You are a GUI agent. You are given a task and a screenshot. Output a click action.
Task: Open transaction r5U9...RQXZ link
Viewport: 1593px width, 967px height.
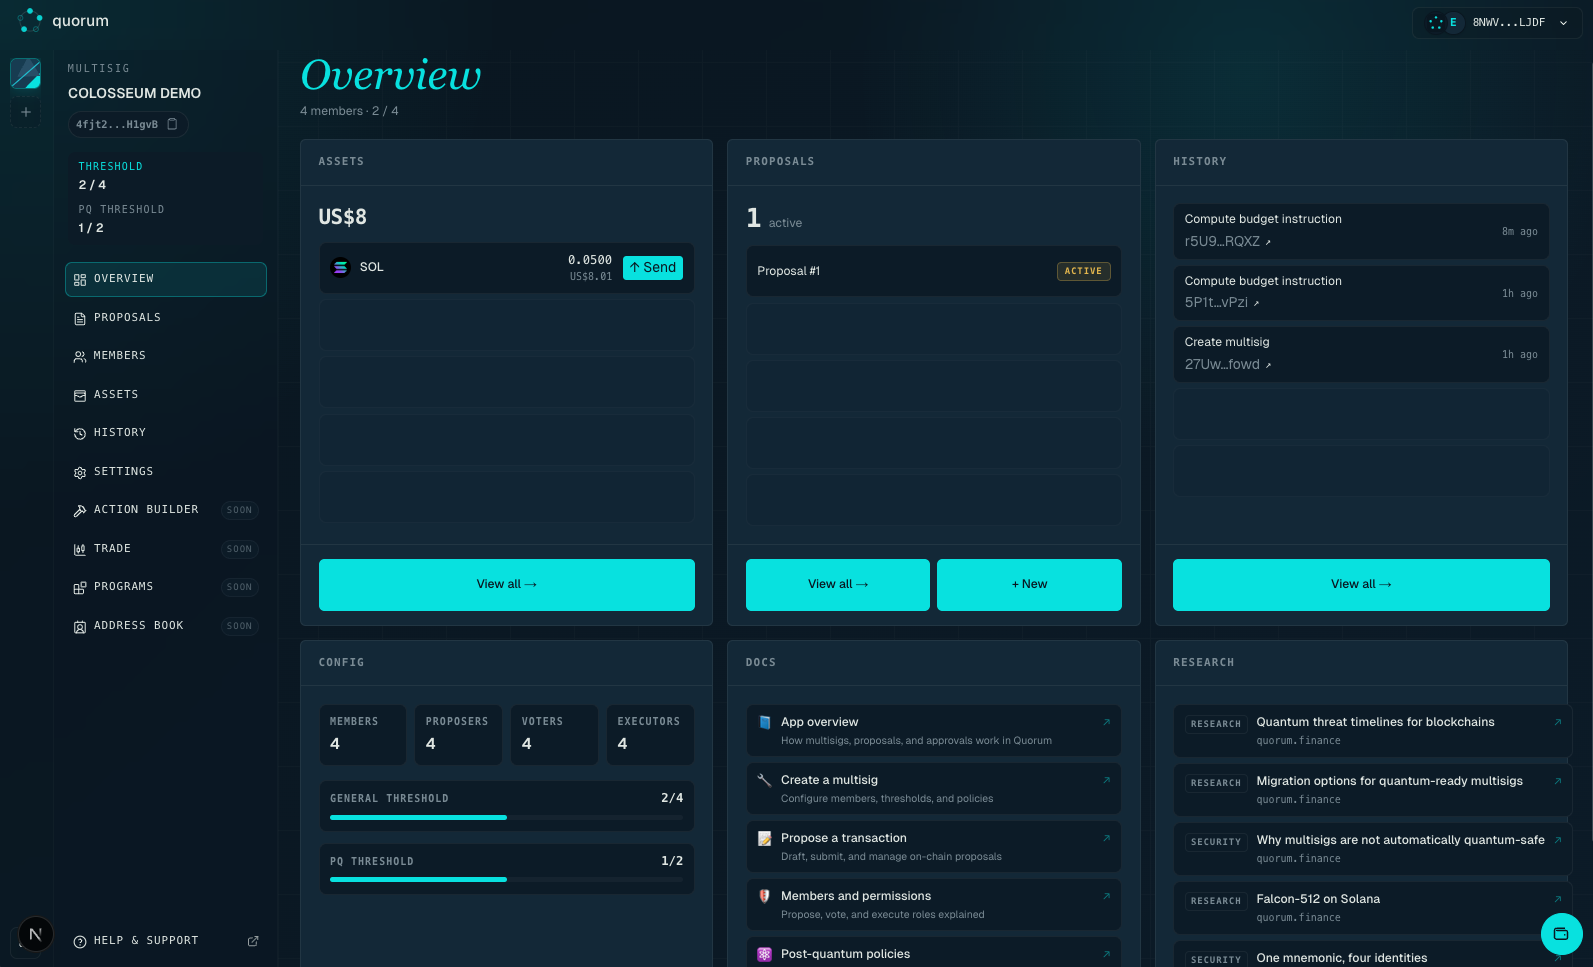pos(1228,242)
